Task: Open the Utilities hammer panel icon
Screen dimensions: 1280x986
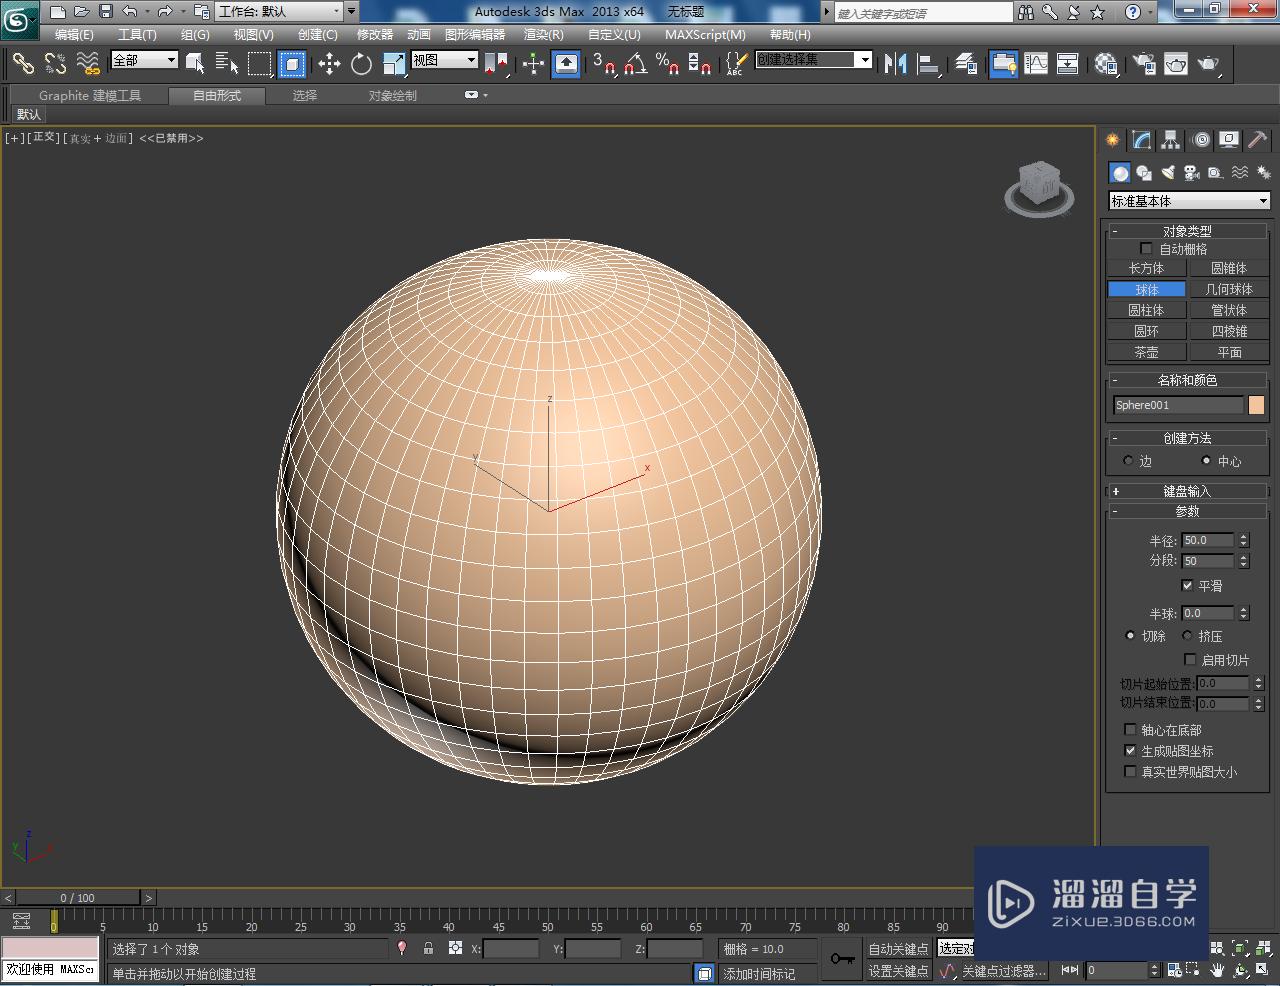Action: (x=1258, y=140)
